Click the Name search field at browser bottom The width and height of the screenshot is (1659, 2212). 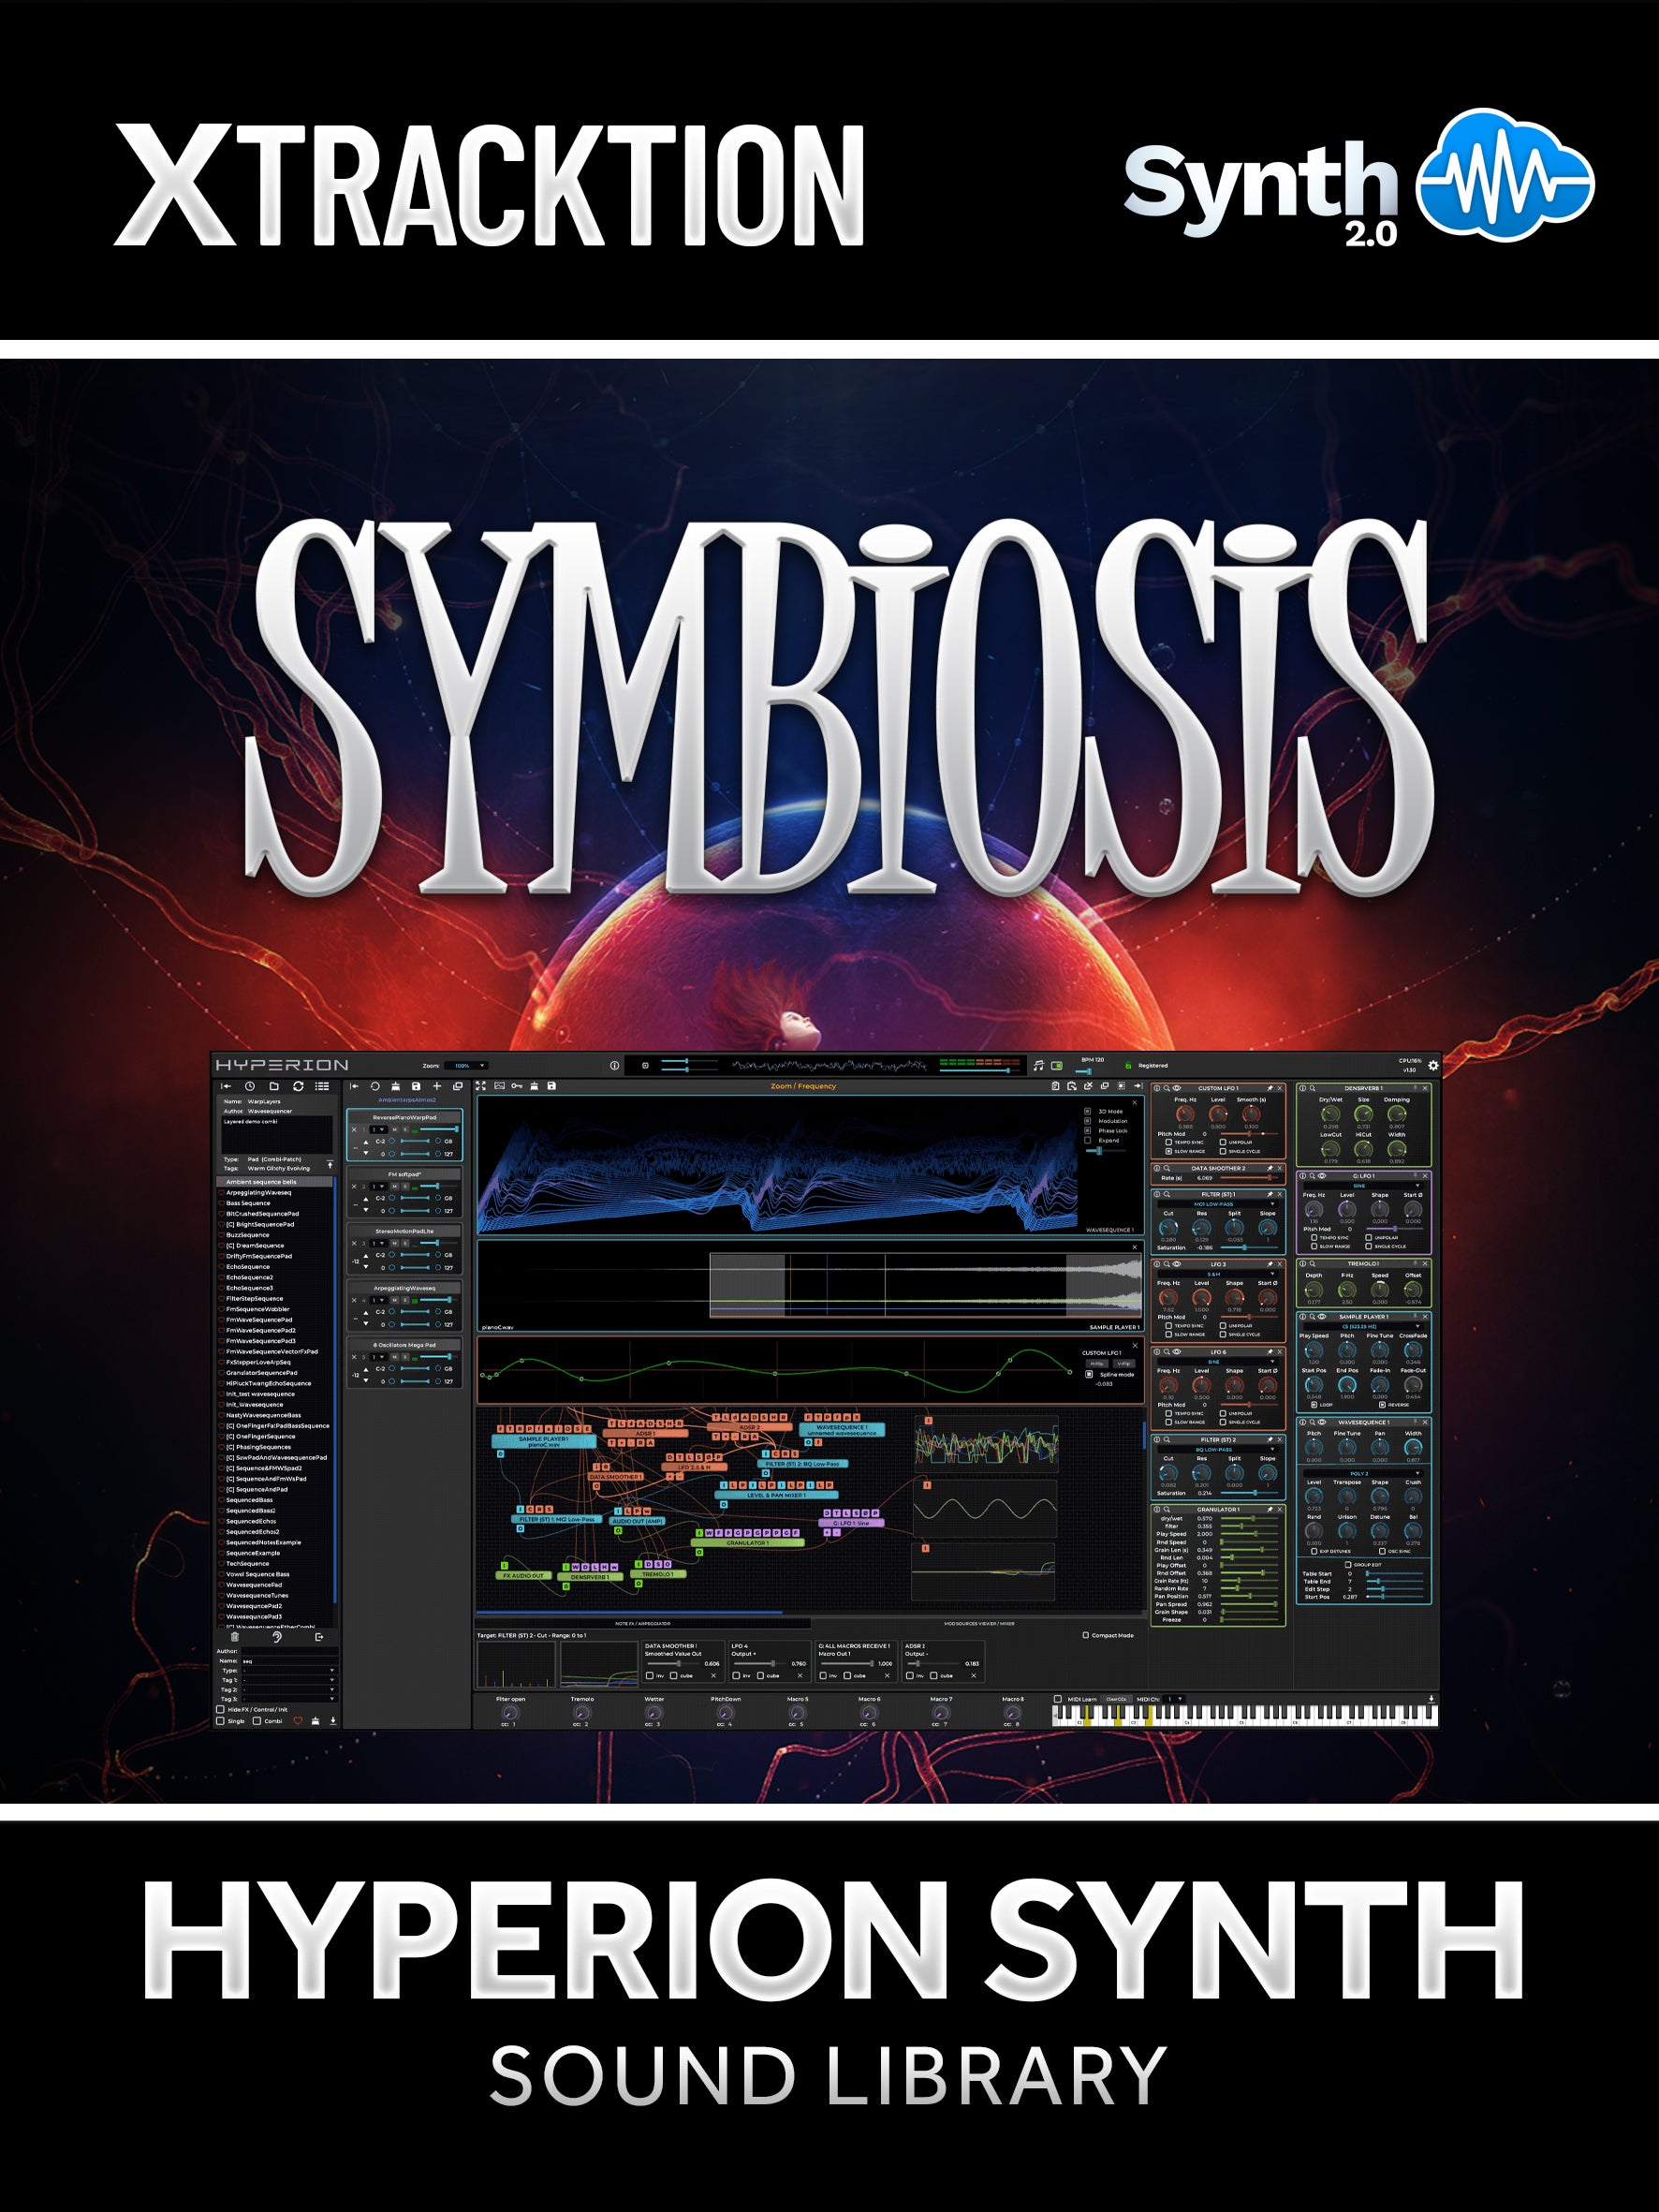click(290, 1662)
